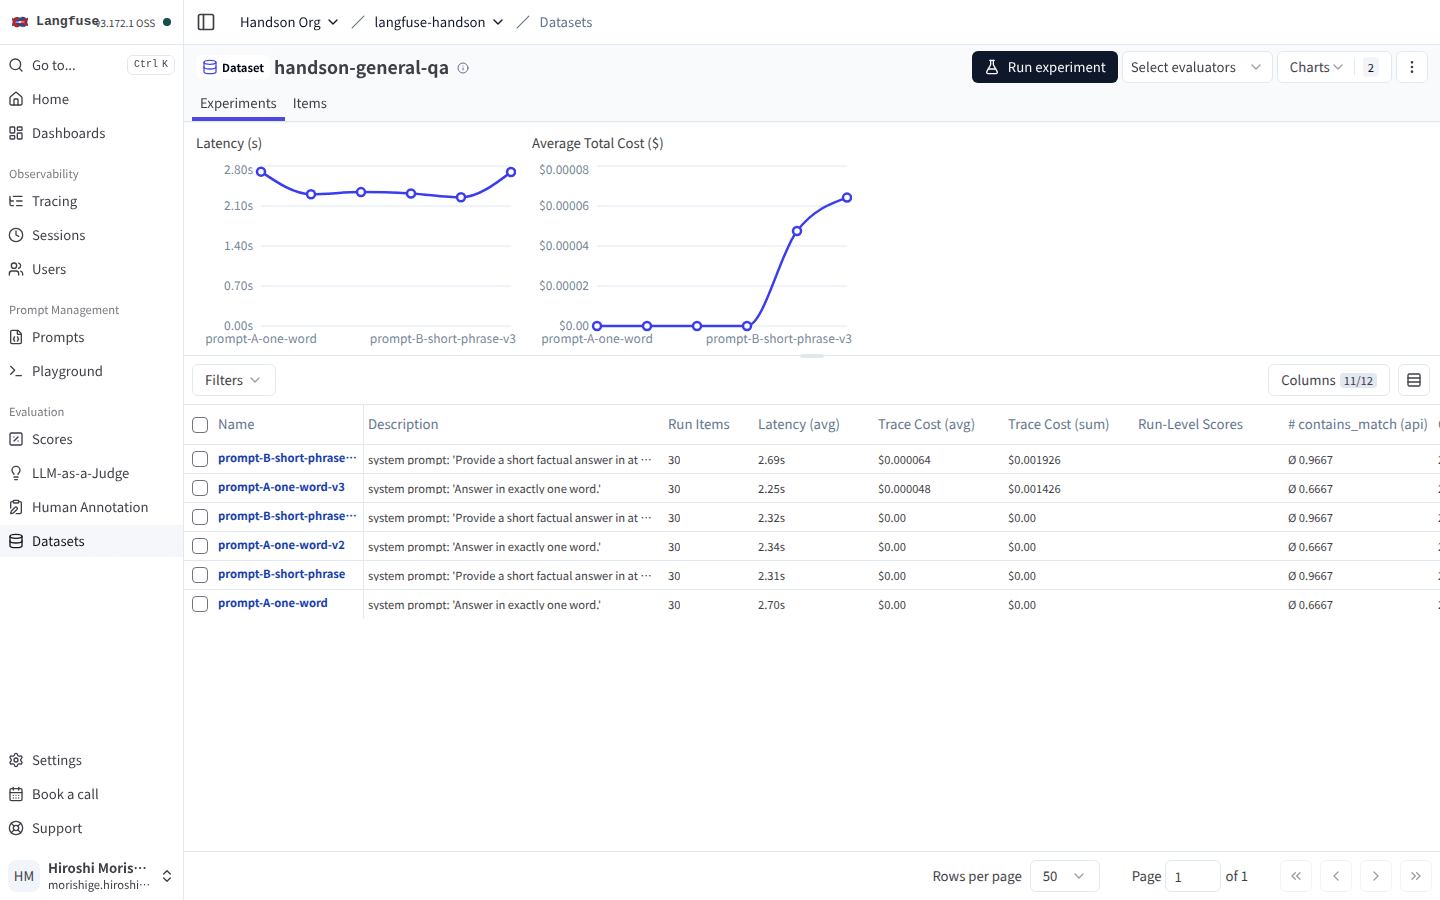Viewport: 1440px width, 900px height.
Task: Open the Charts dropdown
Action: (x=1334, y=67)
